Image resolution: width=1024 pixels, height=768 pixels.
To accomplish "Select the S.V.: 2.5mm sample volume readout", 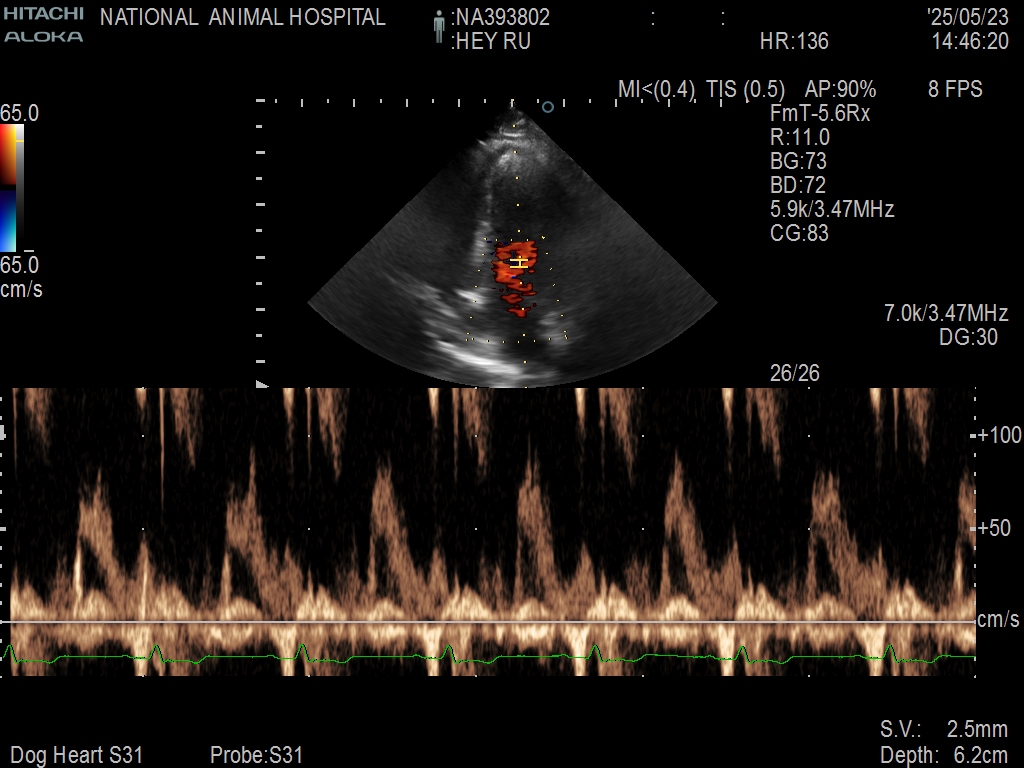I will 944,728.
